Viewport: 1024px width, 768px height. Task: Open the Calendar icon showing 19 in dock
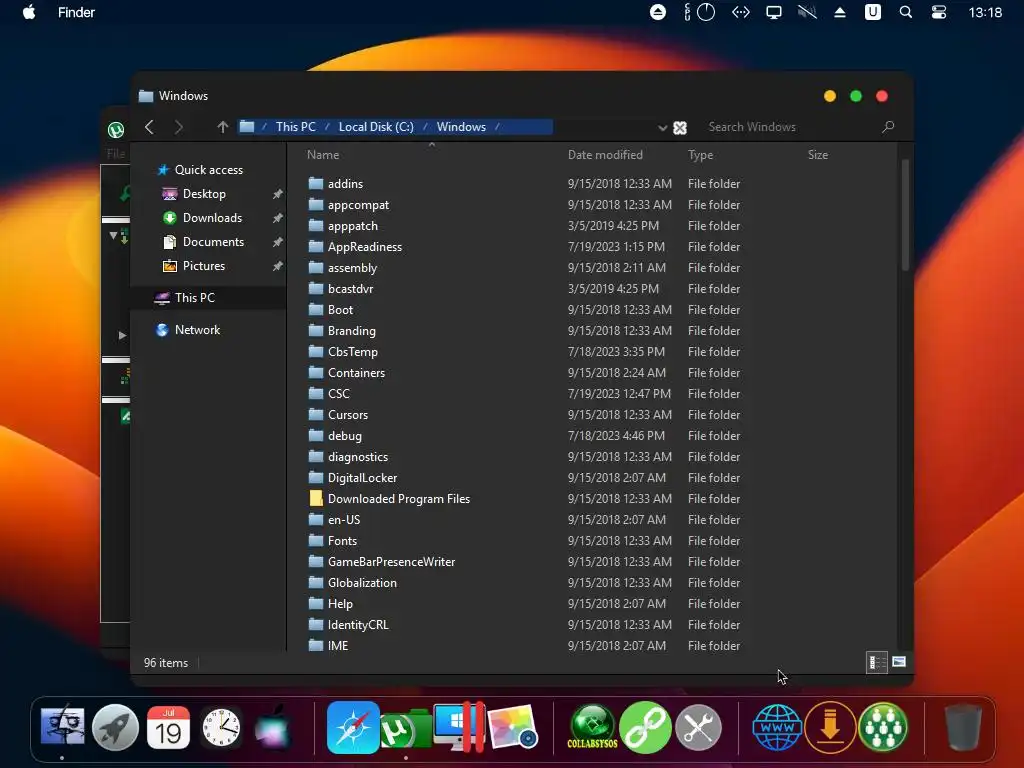point(168,728)
